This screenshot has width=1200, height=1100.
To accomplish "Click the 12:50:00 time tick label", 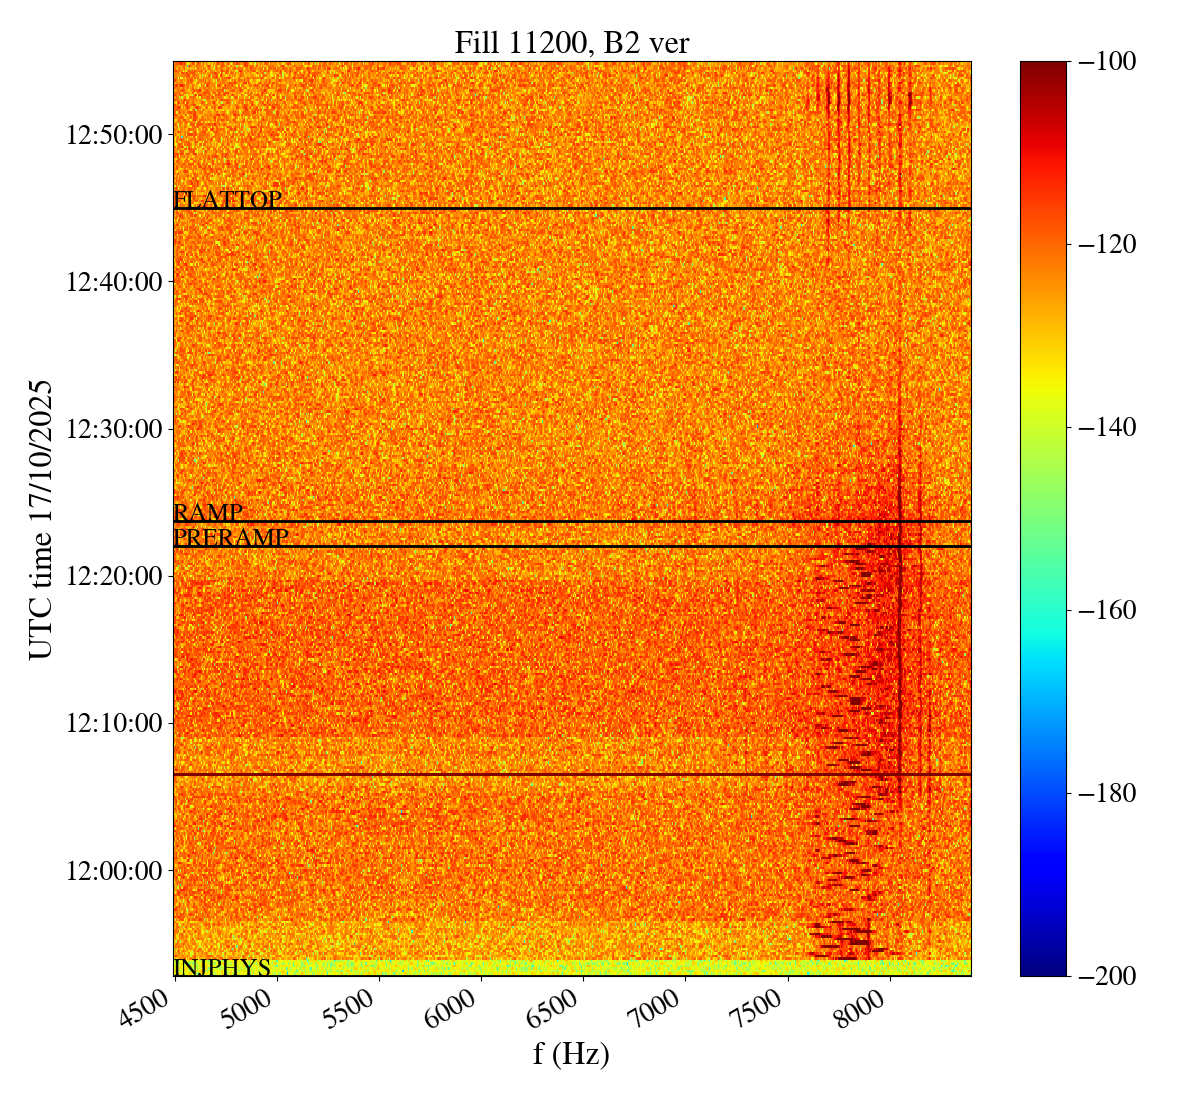I will tap(114, 135).
